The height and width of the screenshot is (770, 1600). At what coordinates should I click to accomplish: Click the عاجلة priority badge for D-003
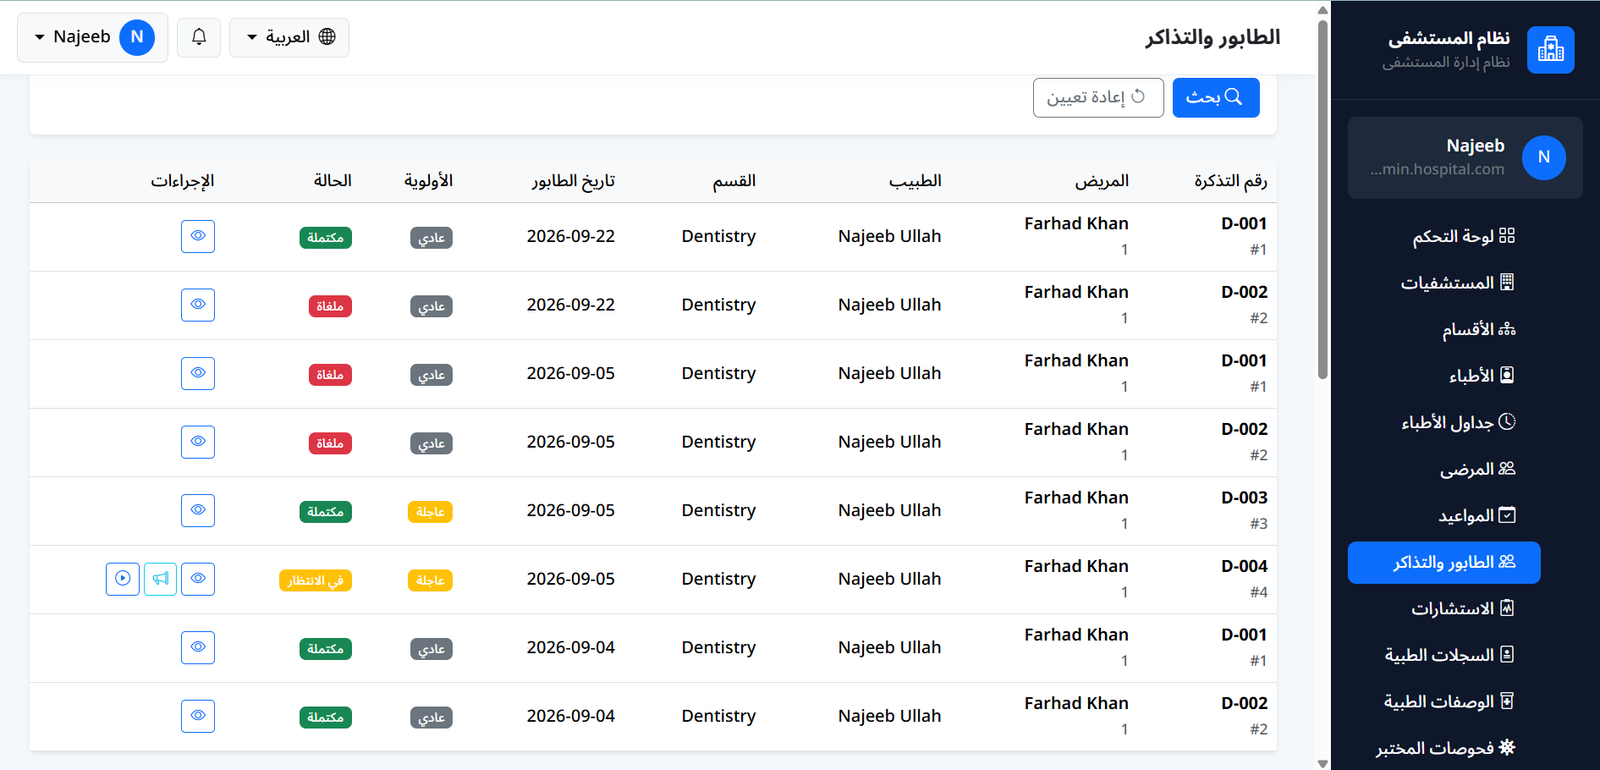(430, 512)
